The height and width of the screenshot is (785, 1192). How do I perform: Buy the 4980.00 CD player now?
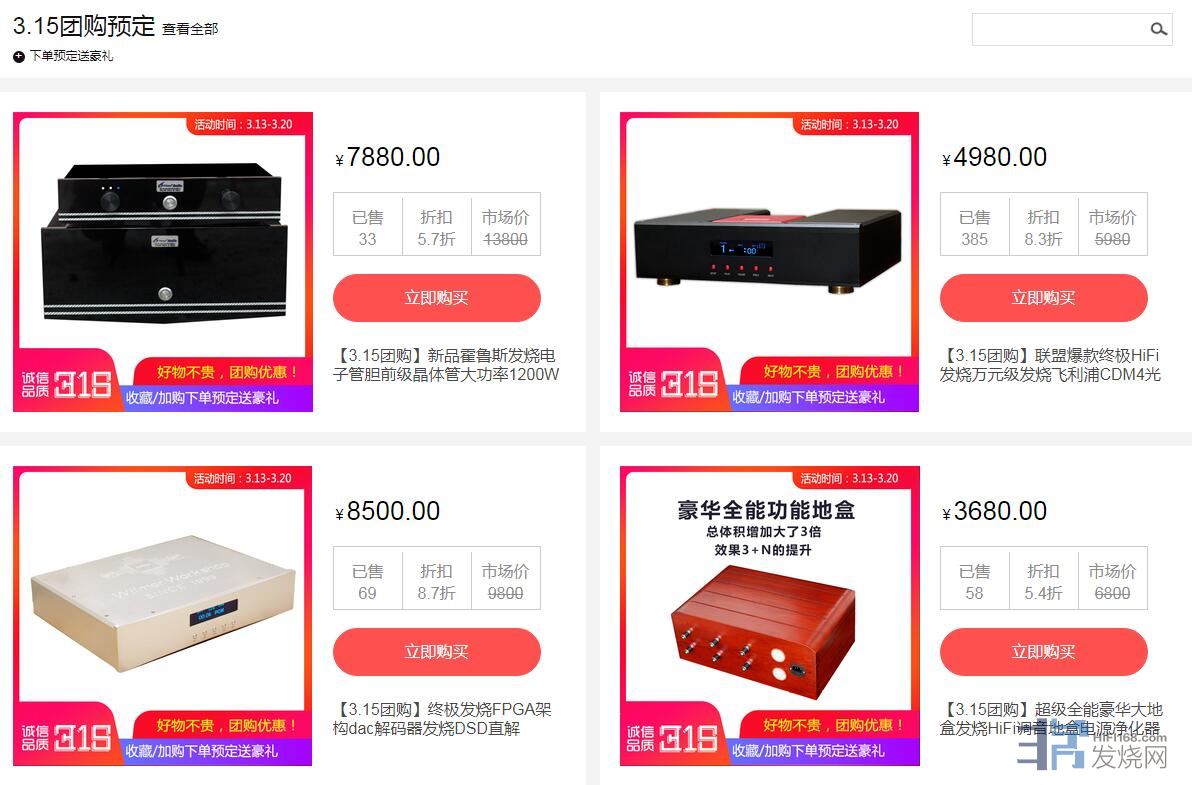click(x=1043, y=298)
